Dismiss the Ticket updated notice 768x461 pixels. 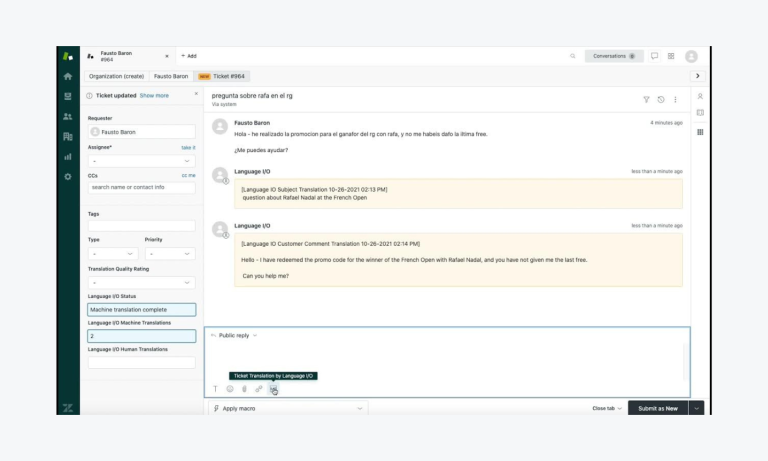(196, 94)
